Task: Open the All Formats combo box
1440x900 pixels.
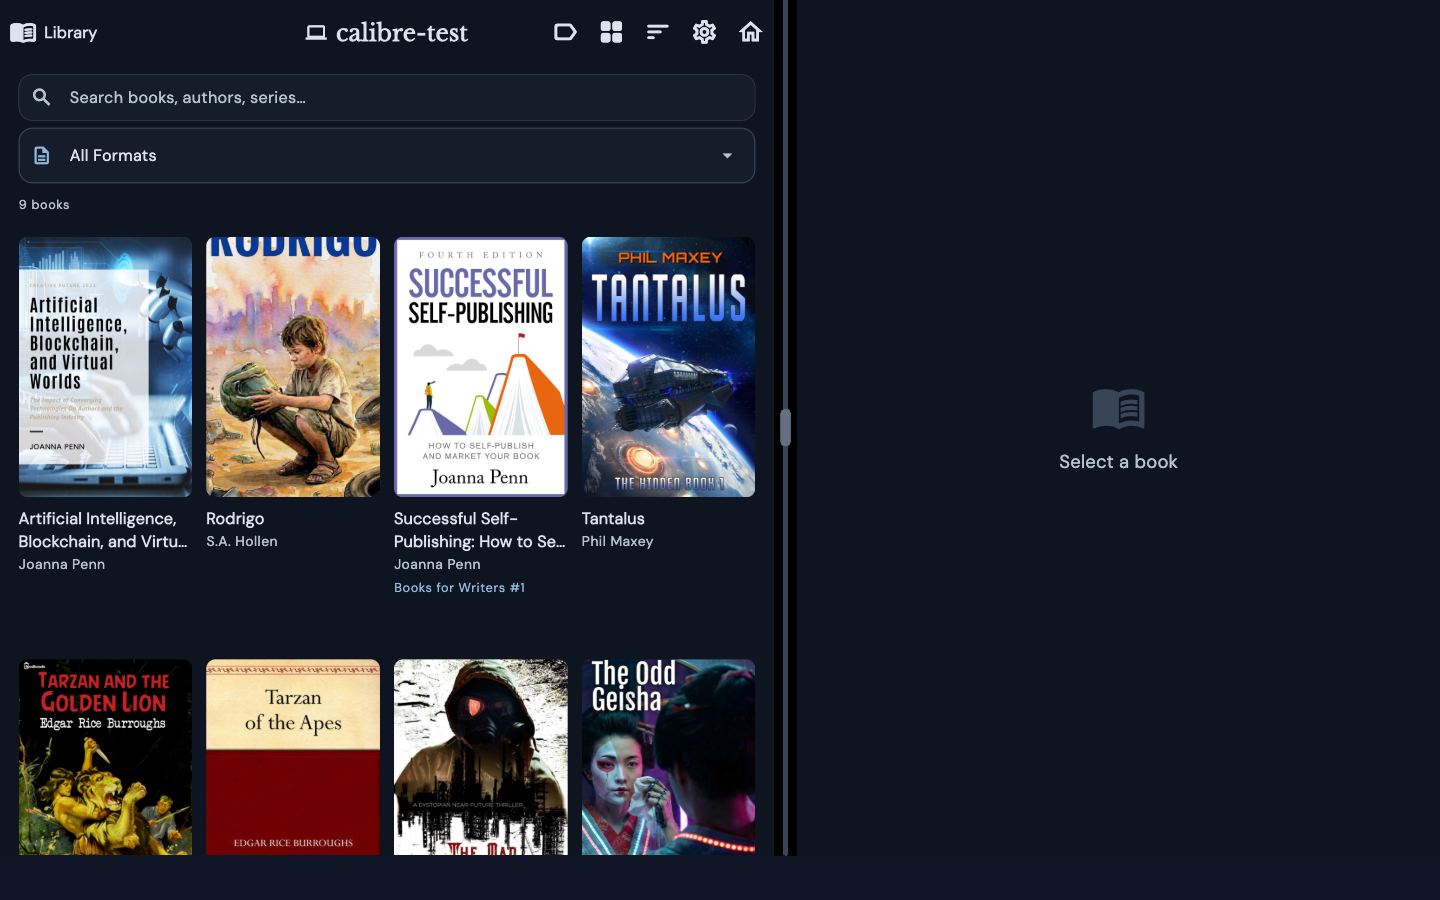Action: 387,156
